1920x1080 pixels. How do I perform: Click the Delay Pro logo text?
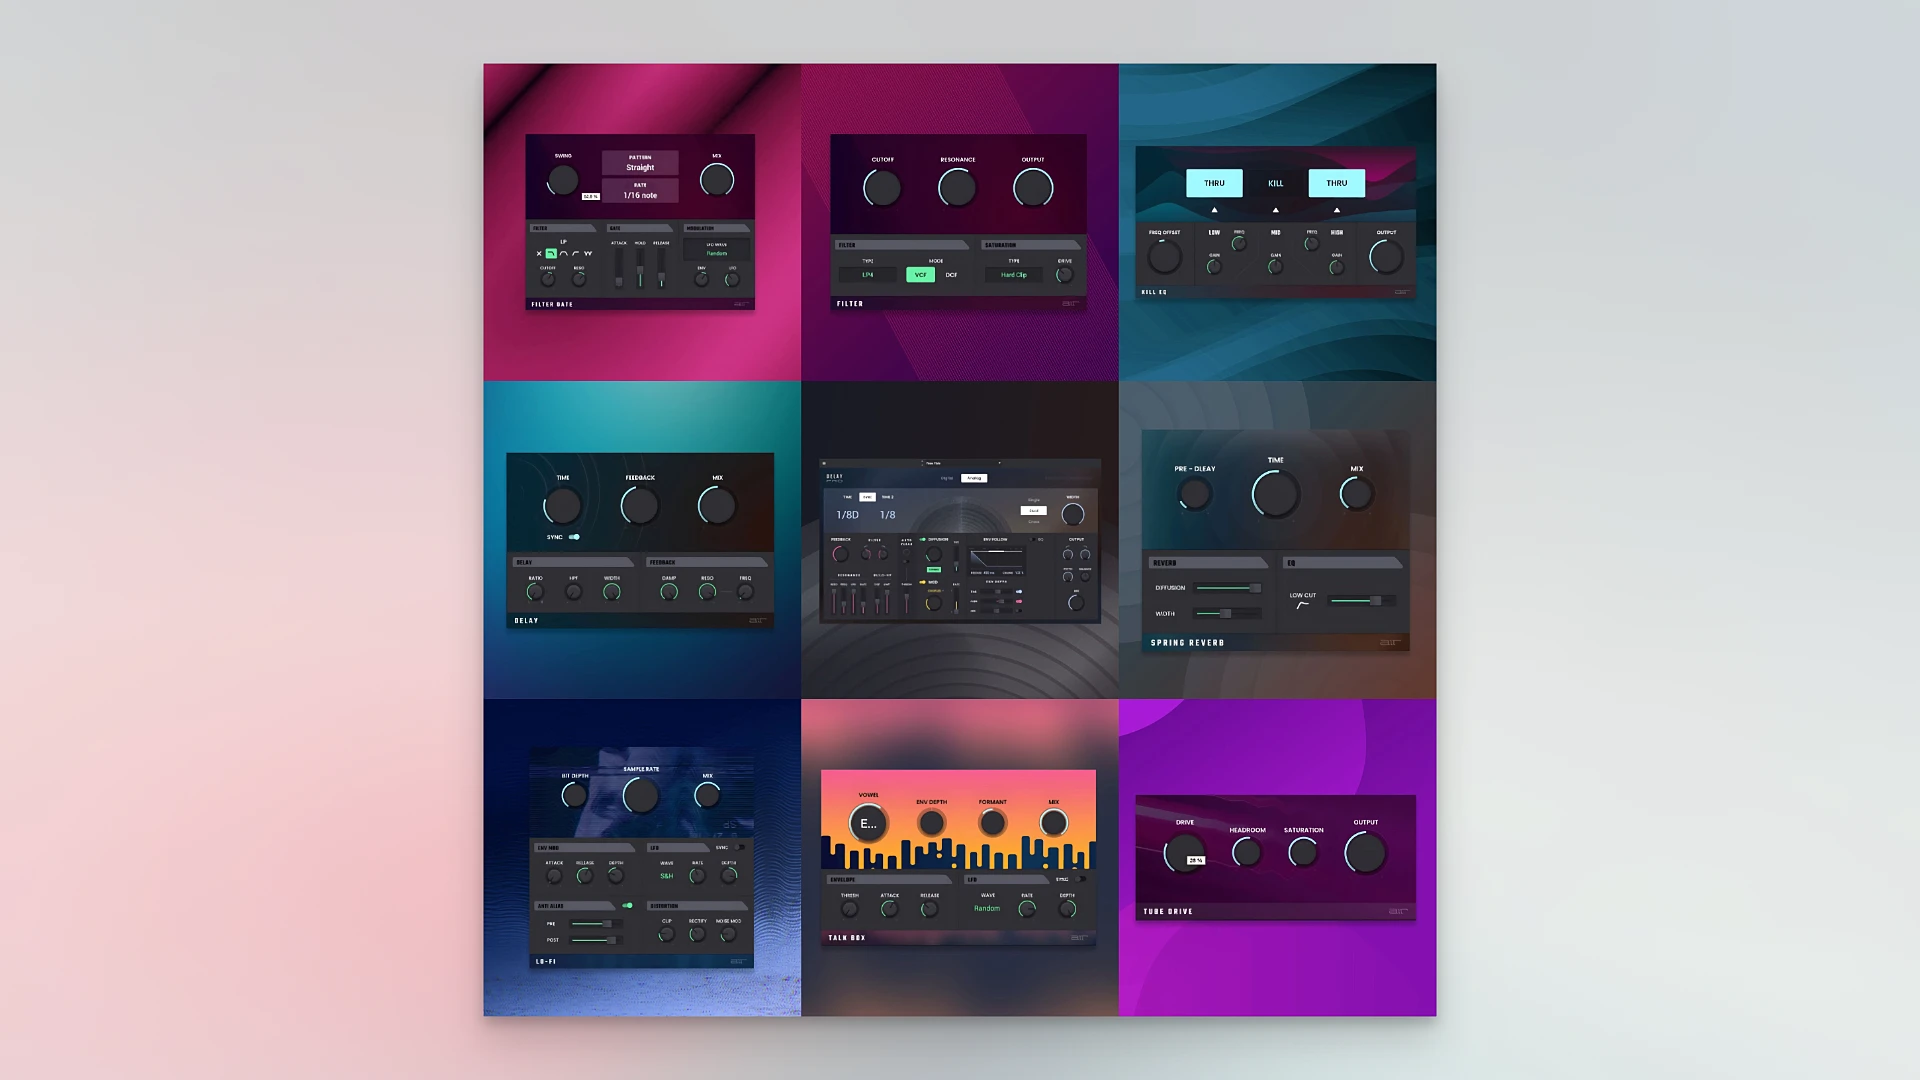(834, 478)
